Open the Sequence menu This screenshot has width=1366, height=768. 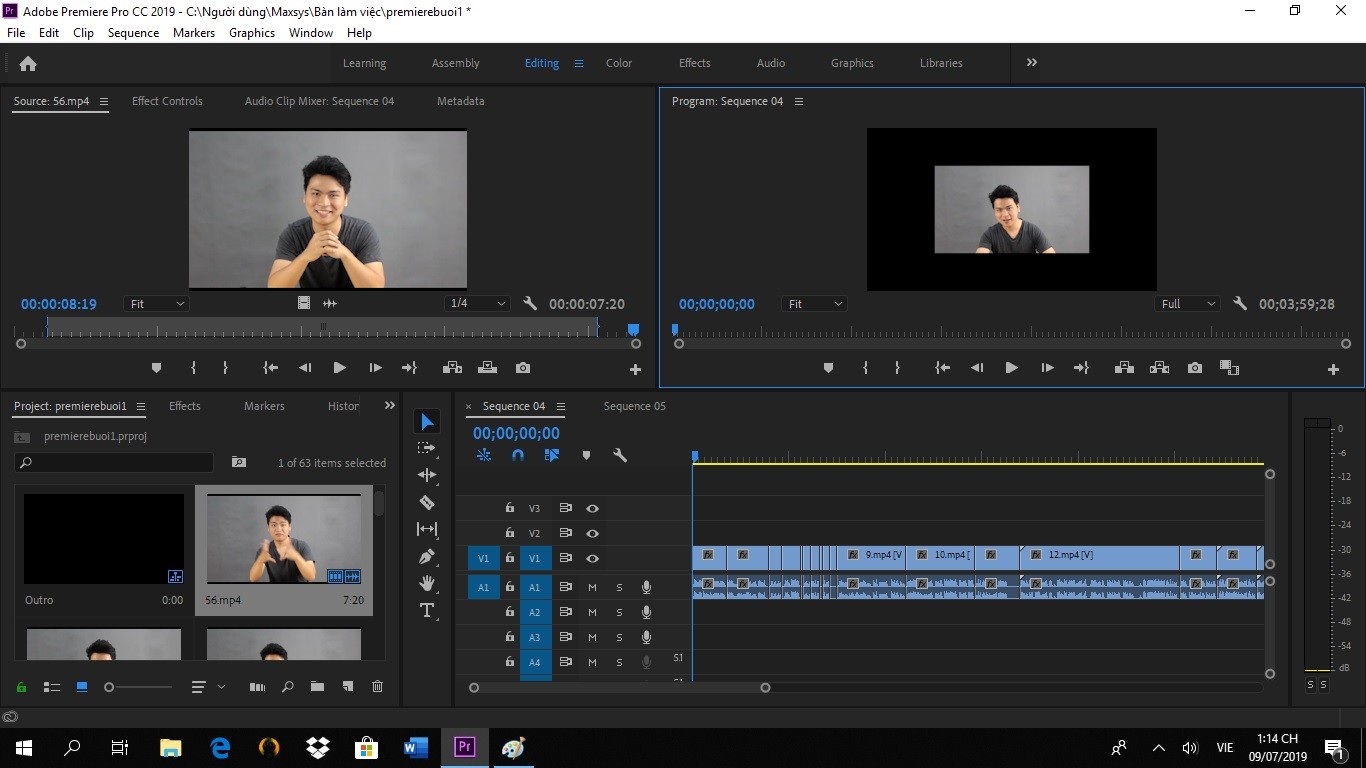(x=133, y=33)
